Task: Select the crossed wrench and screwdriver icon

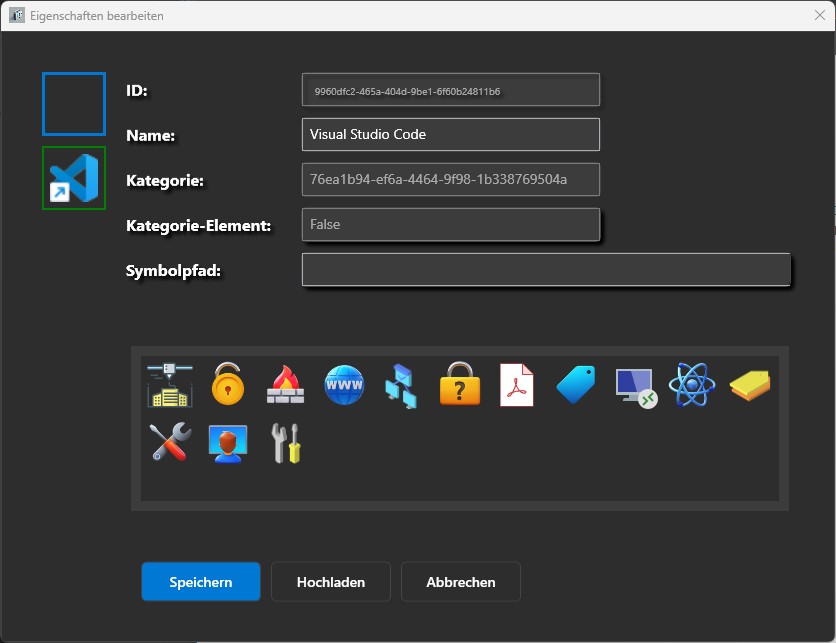Action: tap(168, 443)
